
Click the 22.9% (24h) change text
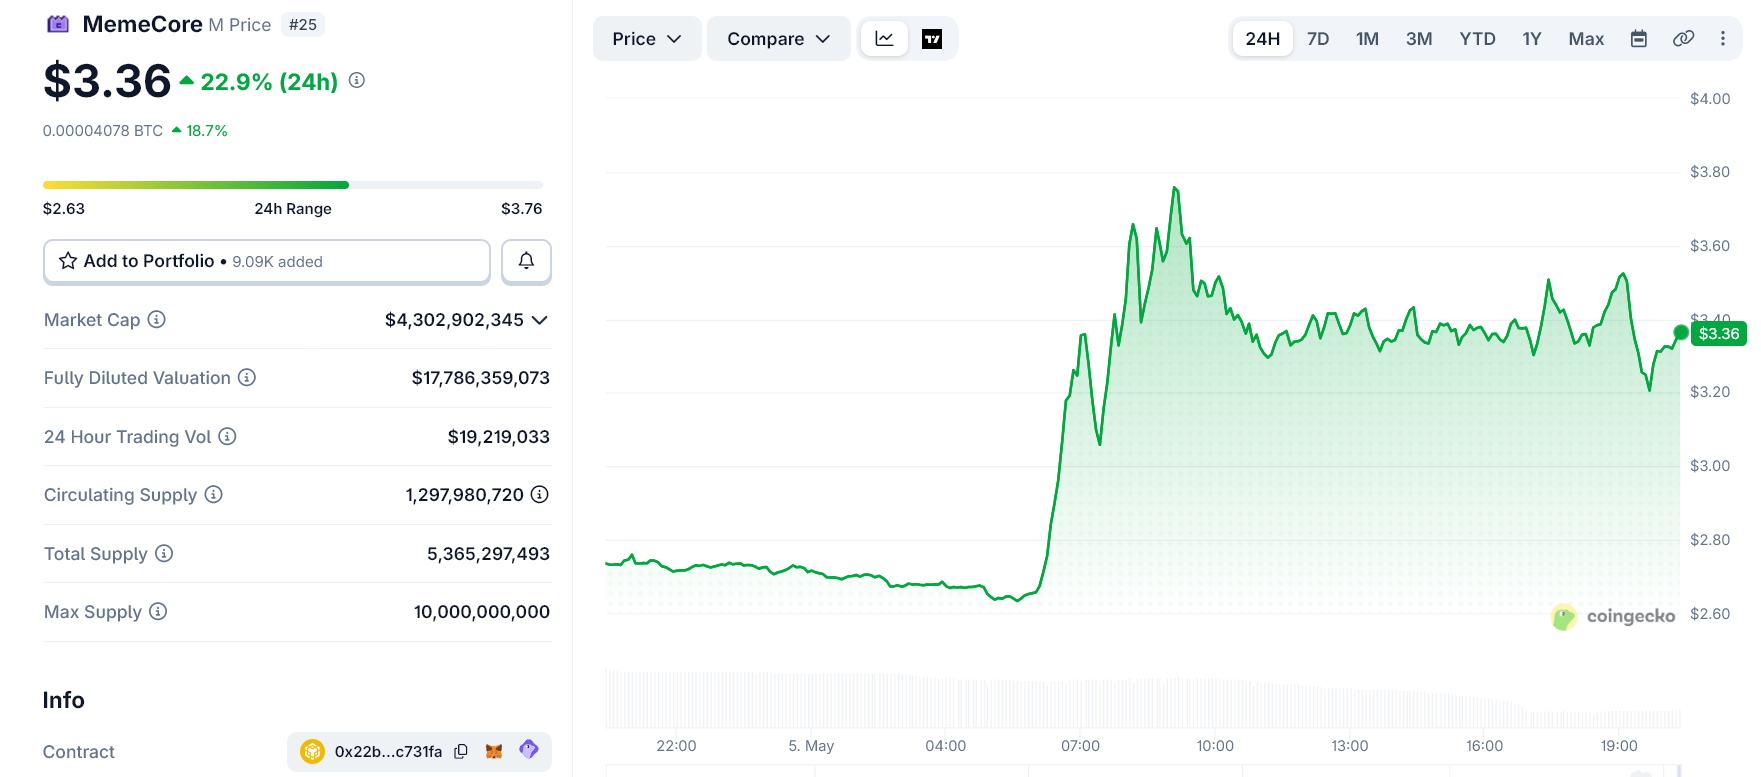269,82
